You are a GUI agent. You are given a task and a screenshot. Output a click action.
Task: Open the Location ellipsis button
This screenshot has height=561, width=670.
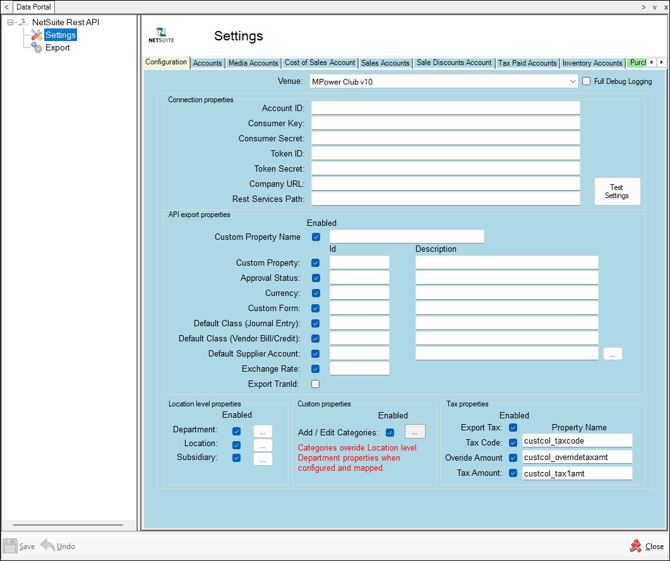(263, 445)
